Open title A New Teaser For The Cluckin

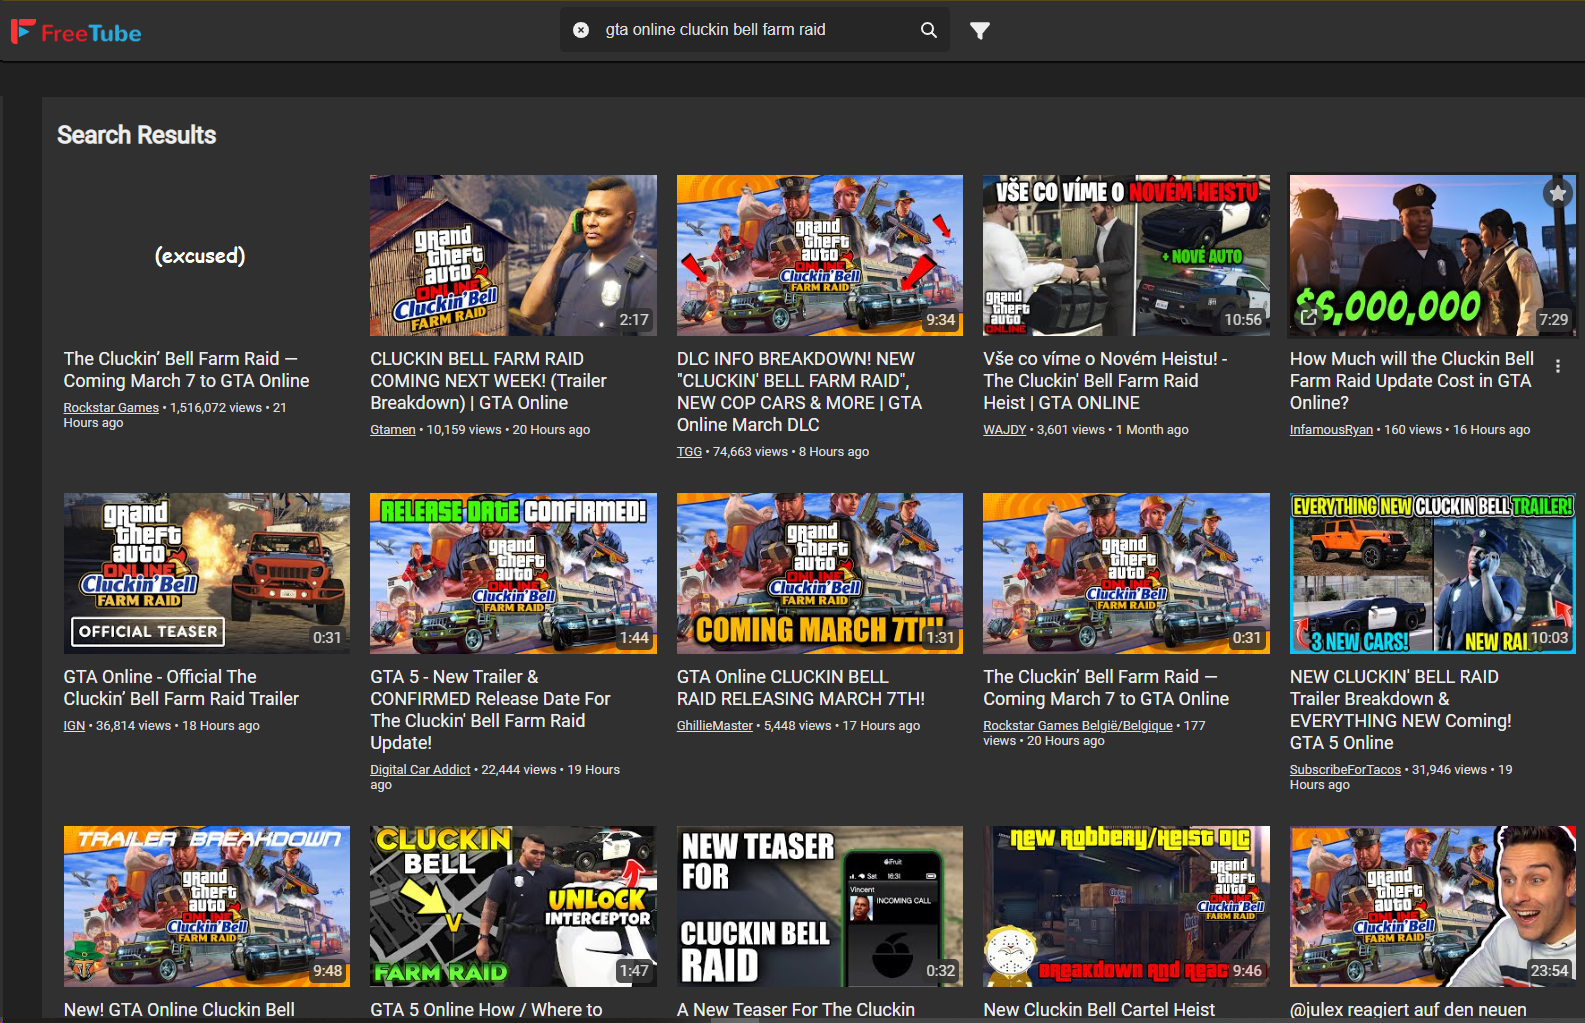(x=796, y=1010)
